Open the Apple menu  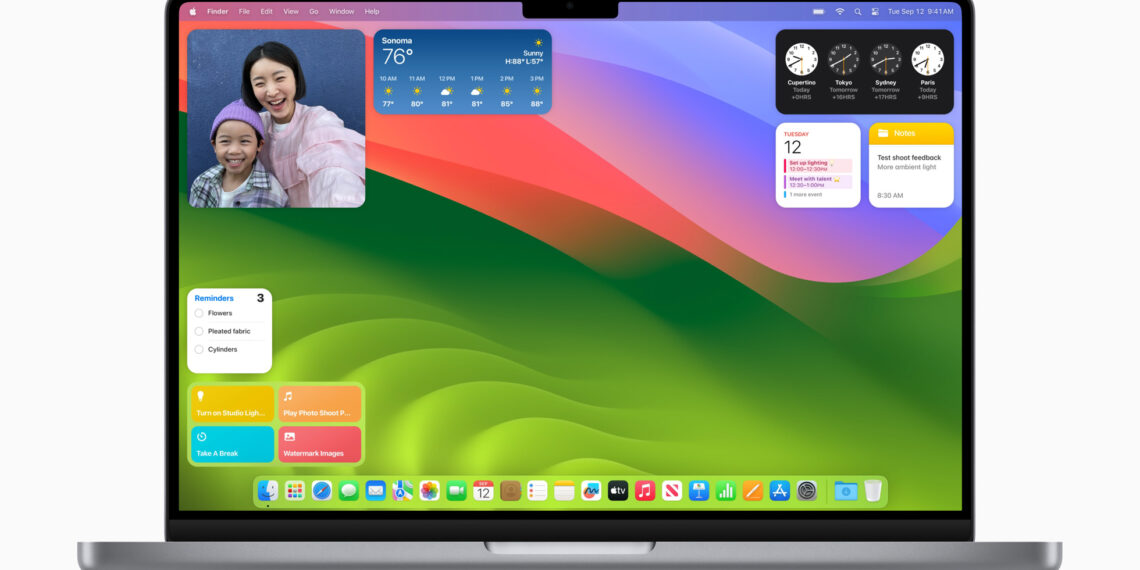tap(192, 11)
